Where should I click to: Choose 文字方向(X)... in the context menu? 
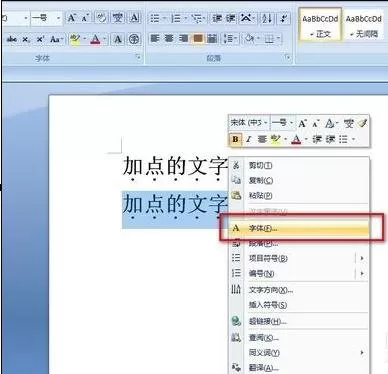pyautogui.click(x=299, y=290)
